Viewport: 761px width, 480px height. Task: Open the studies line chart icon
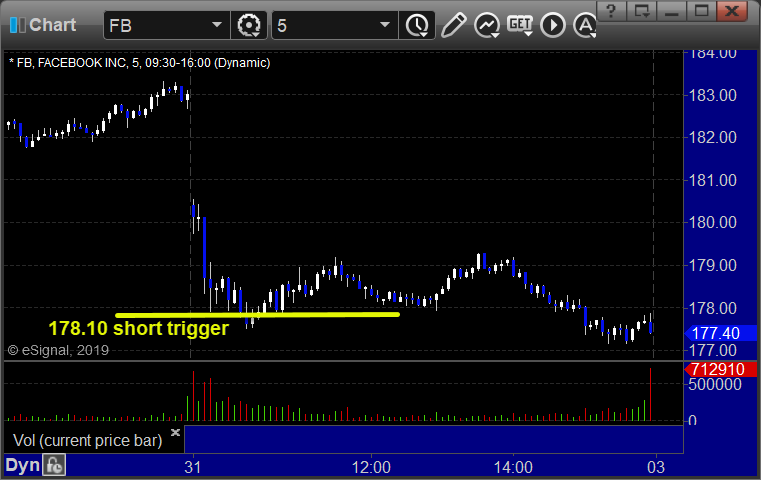(487, 25)
